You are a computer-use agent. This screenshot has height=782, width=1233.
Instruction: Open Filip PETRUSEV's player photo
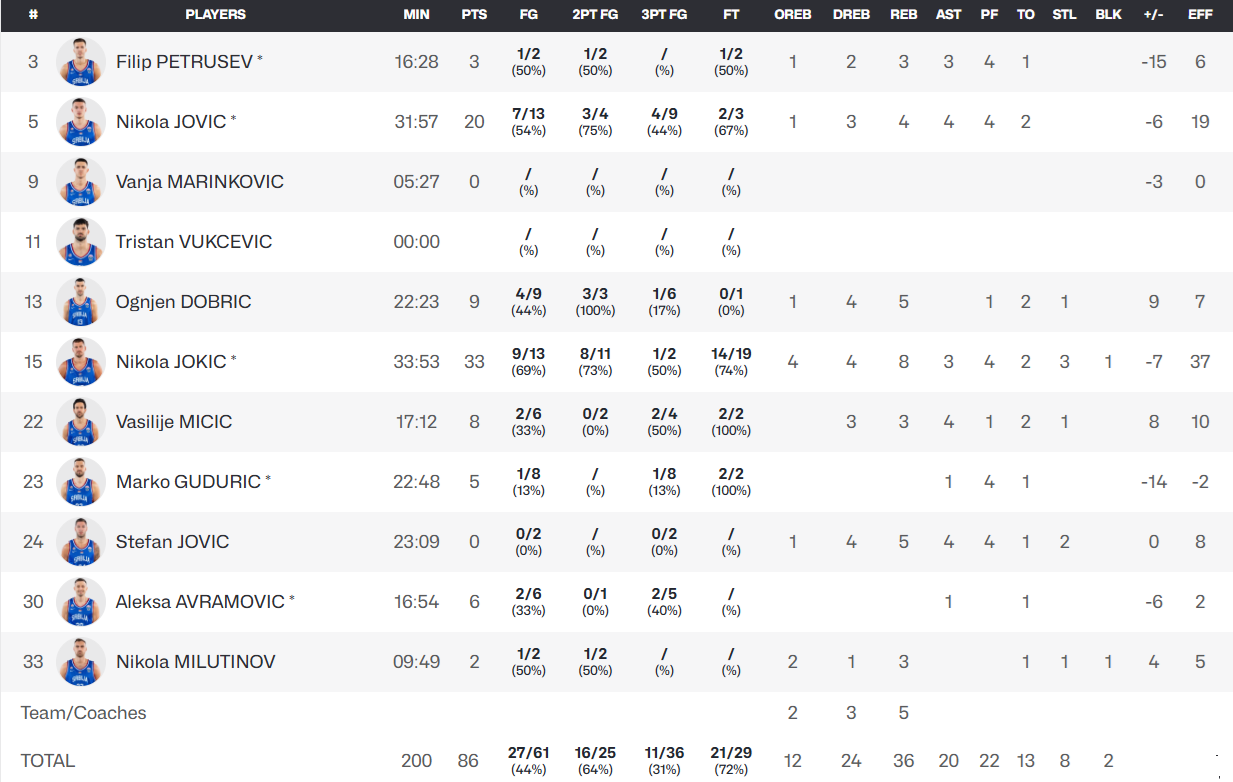(x=81, y=62)
